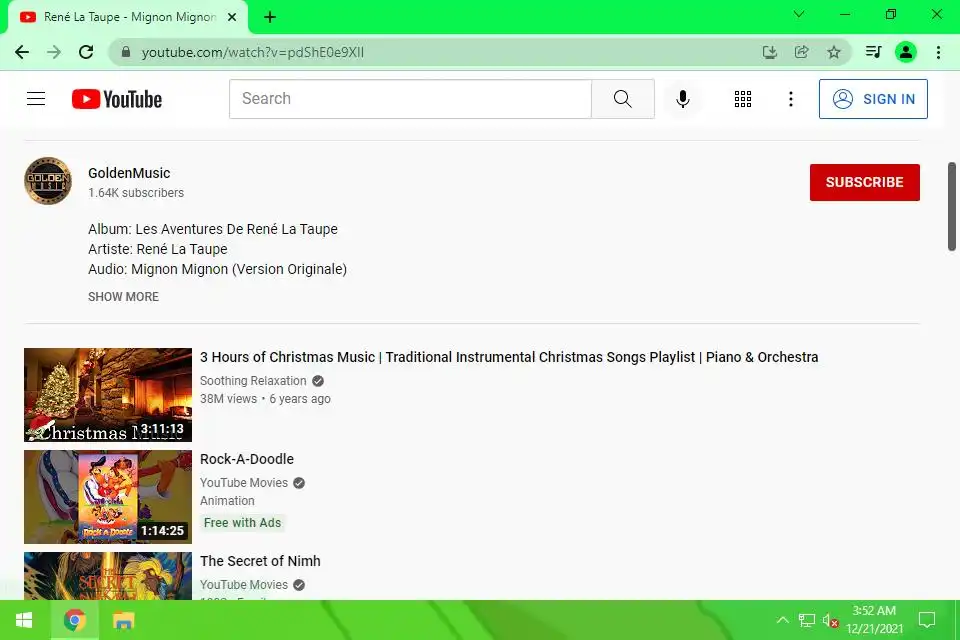Open media controls icon in toolbar
The width and height of the screenshot is (960, 640).
click(874, 52)
